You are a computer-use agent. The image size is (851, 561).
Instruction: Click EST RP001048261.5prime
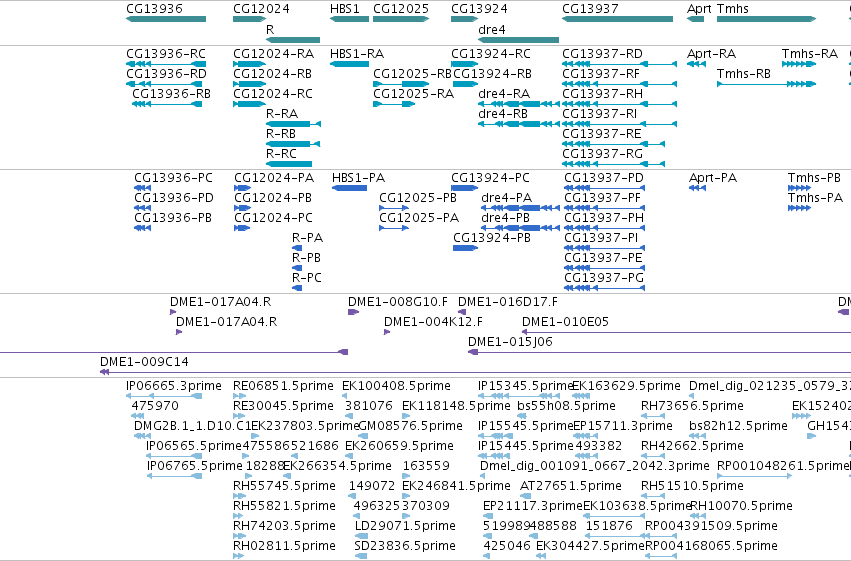(x=754, y=476)
